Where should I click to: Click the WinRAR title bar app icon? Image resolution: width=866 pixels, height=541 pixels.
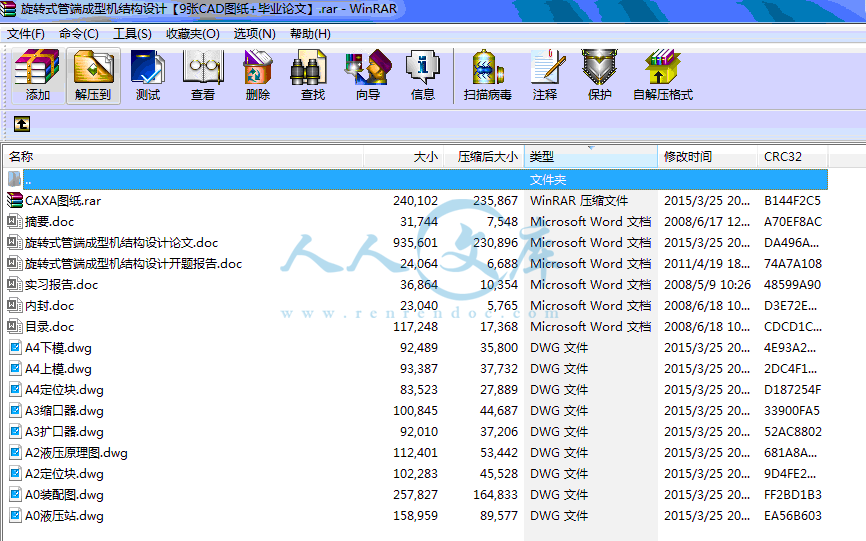point(8,8)
